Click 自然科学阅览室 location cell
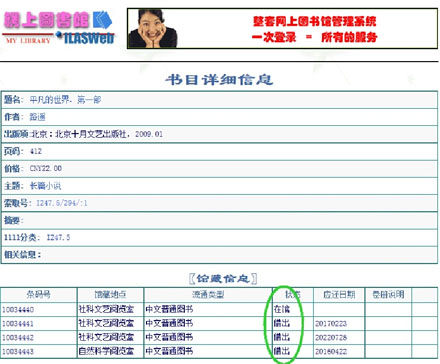This screenshot has height=364, width=440. click(106, 351)
